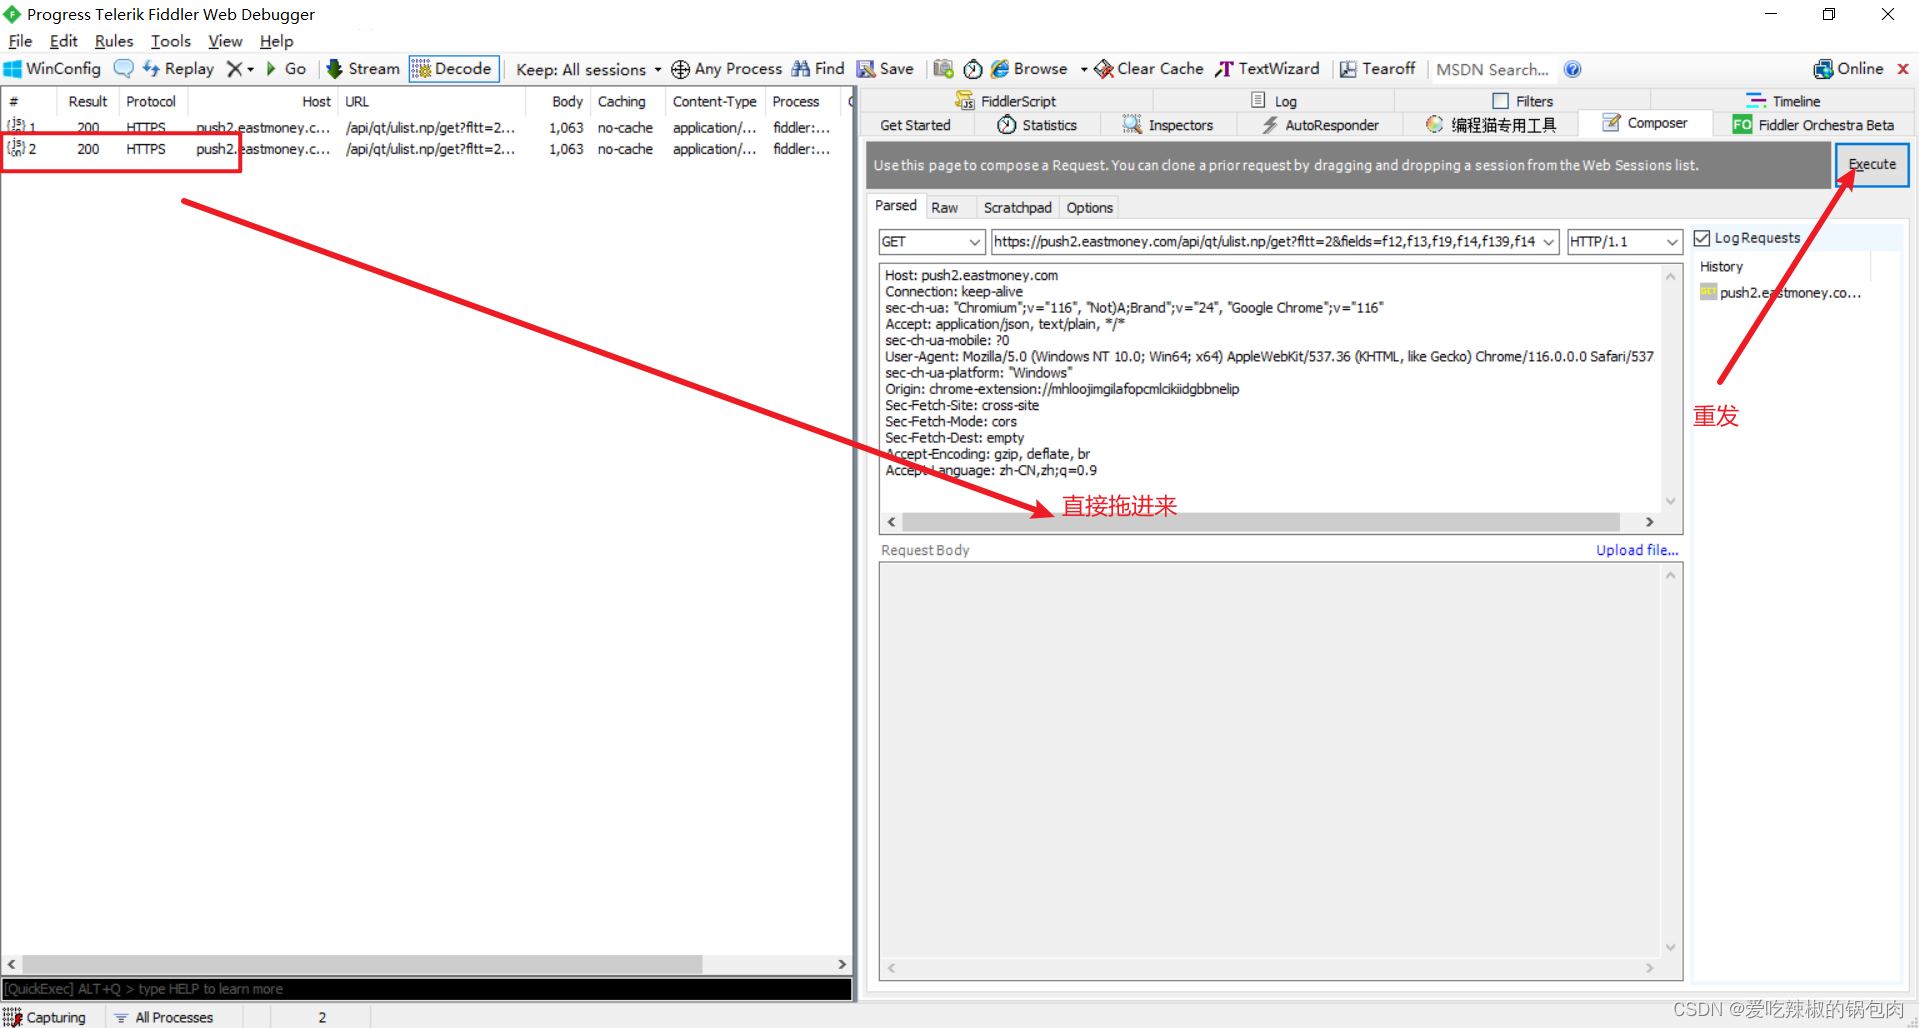Switch Composer to the Options tab

1089,207
